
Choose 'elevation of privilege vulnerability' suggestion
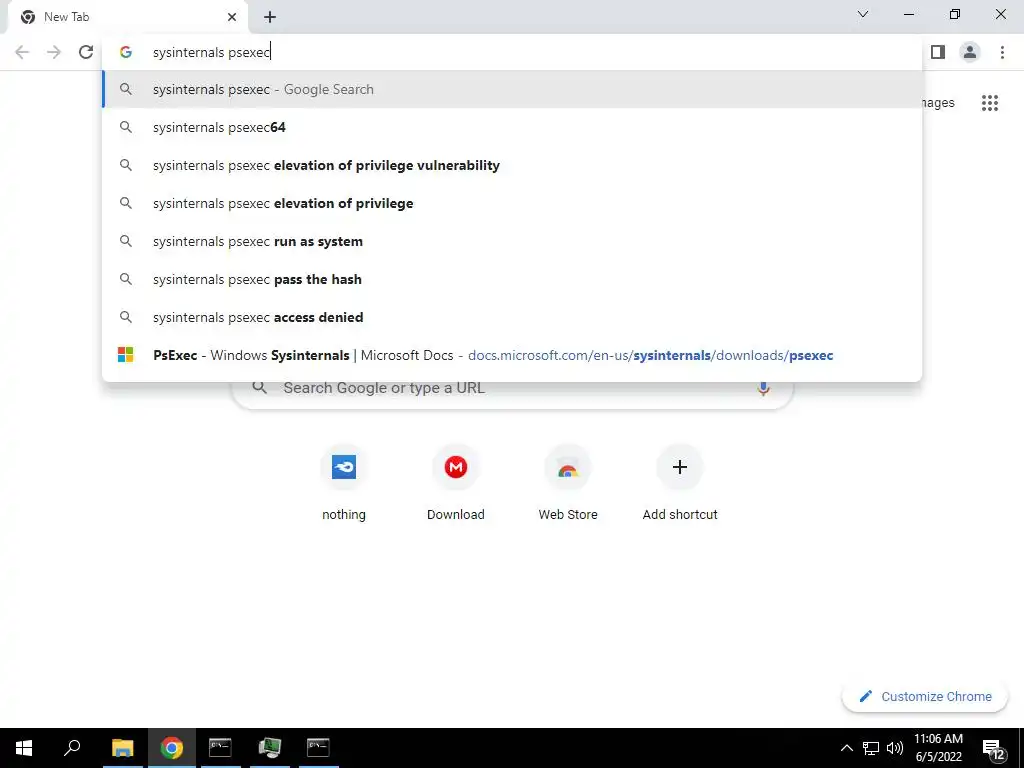tap(512, 165)
